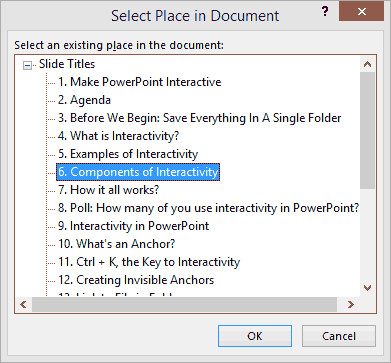Pick 9. Interactivity in PowerPoint slide
Screen dimensions: 391x363
point(133,226)
